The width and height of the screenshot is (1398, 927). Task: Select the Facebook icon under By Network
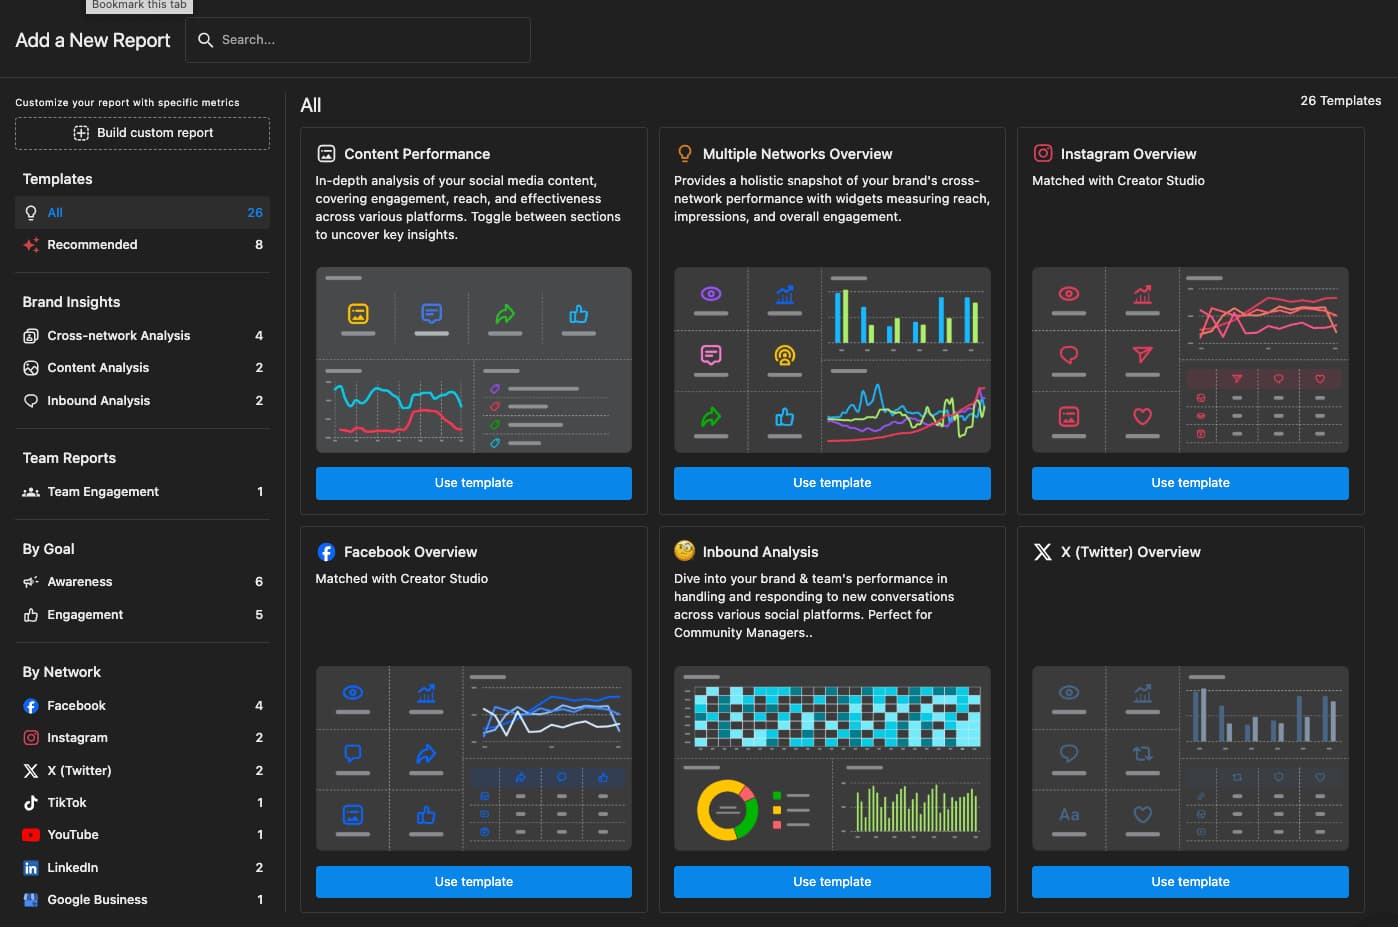[x=28, y=705]
